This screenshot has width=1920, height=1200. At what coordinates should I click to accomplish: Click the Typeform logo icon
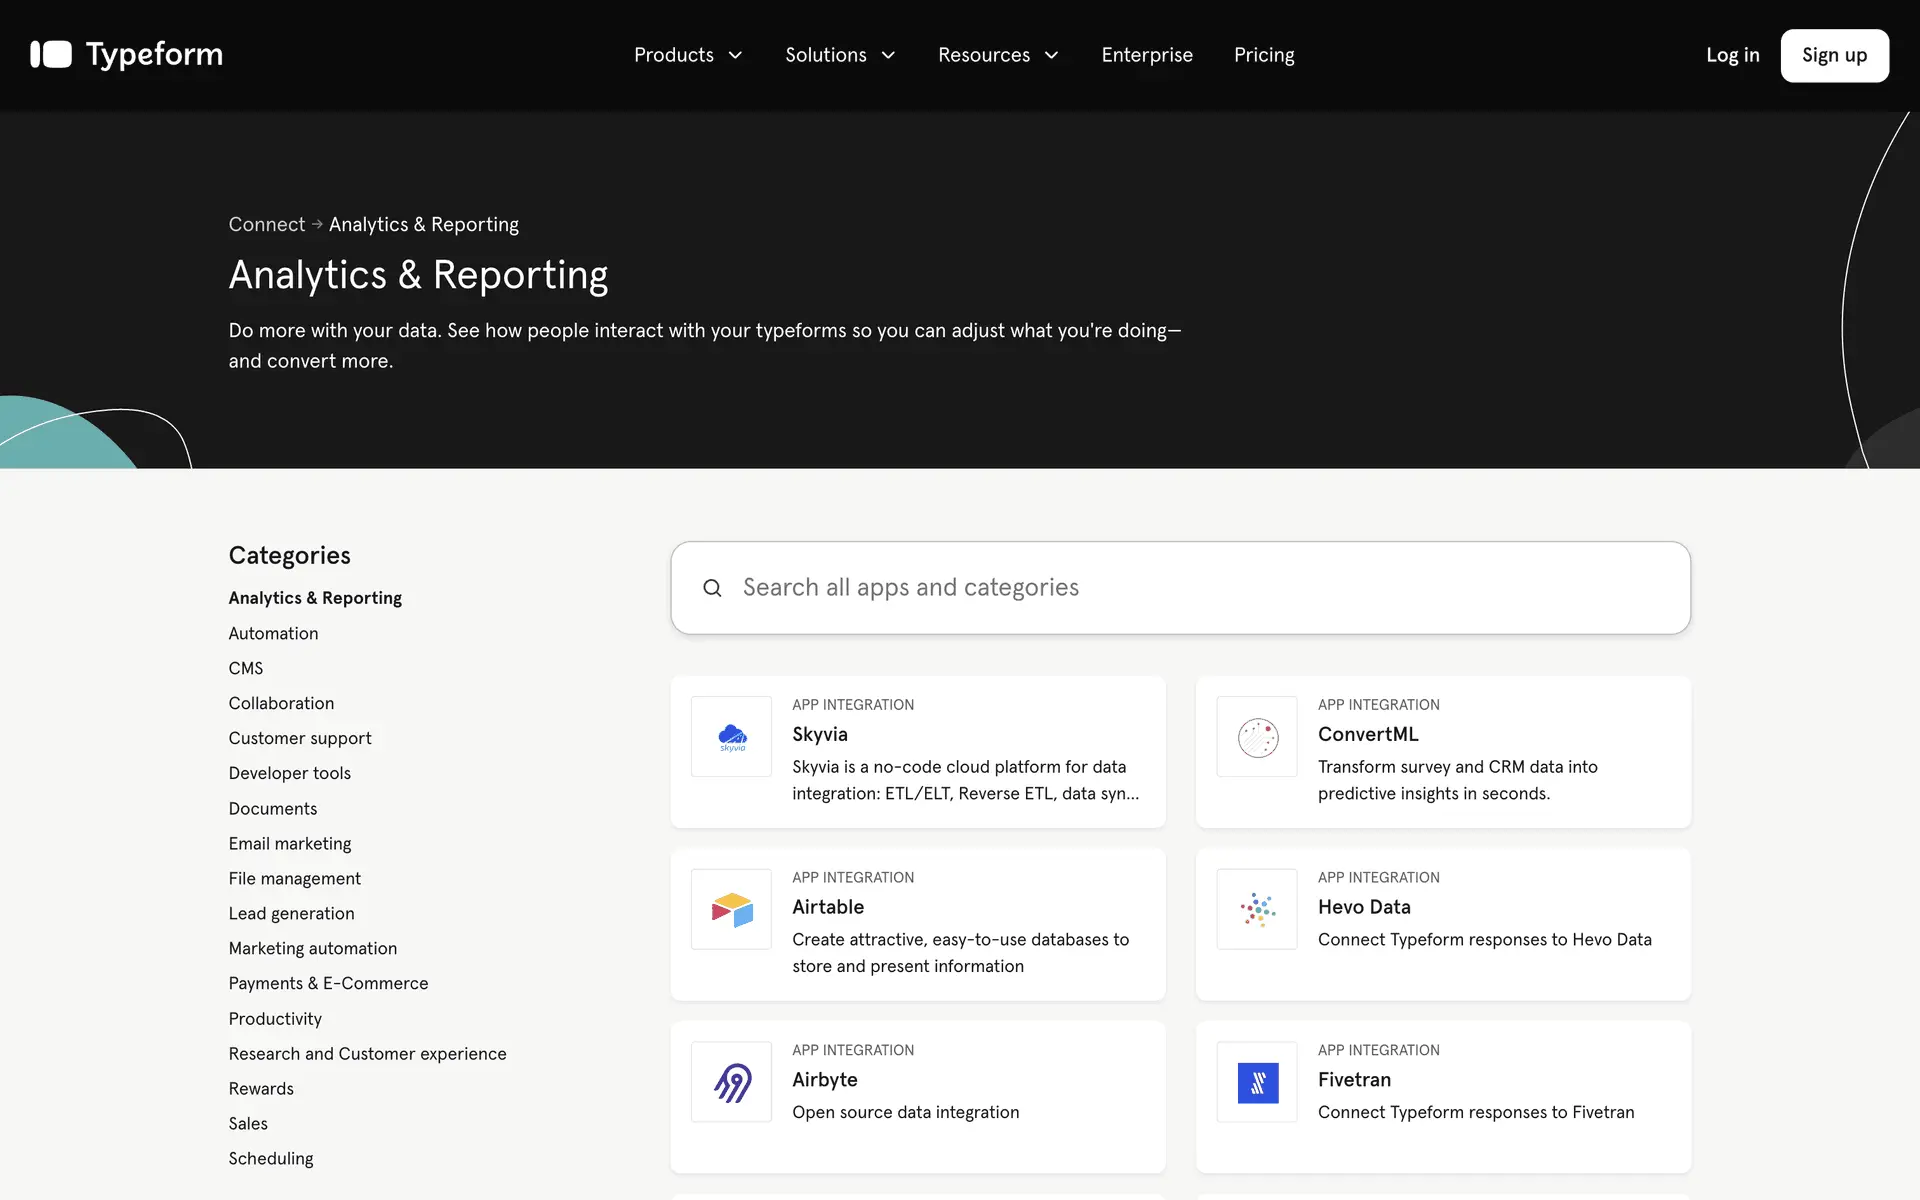point(51,55)
